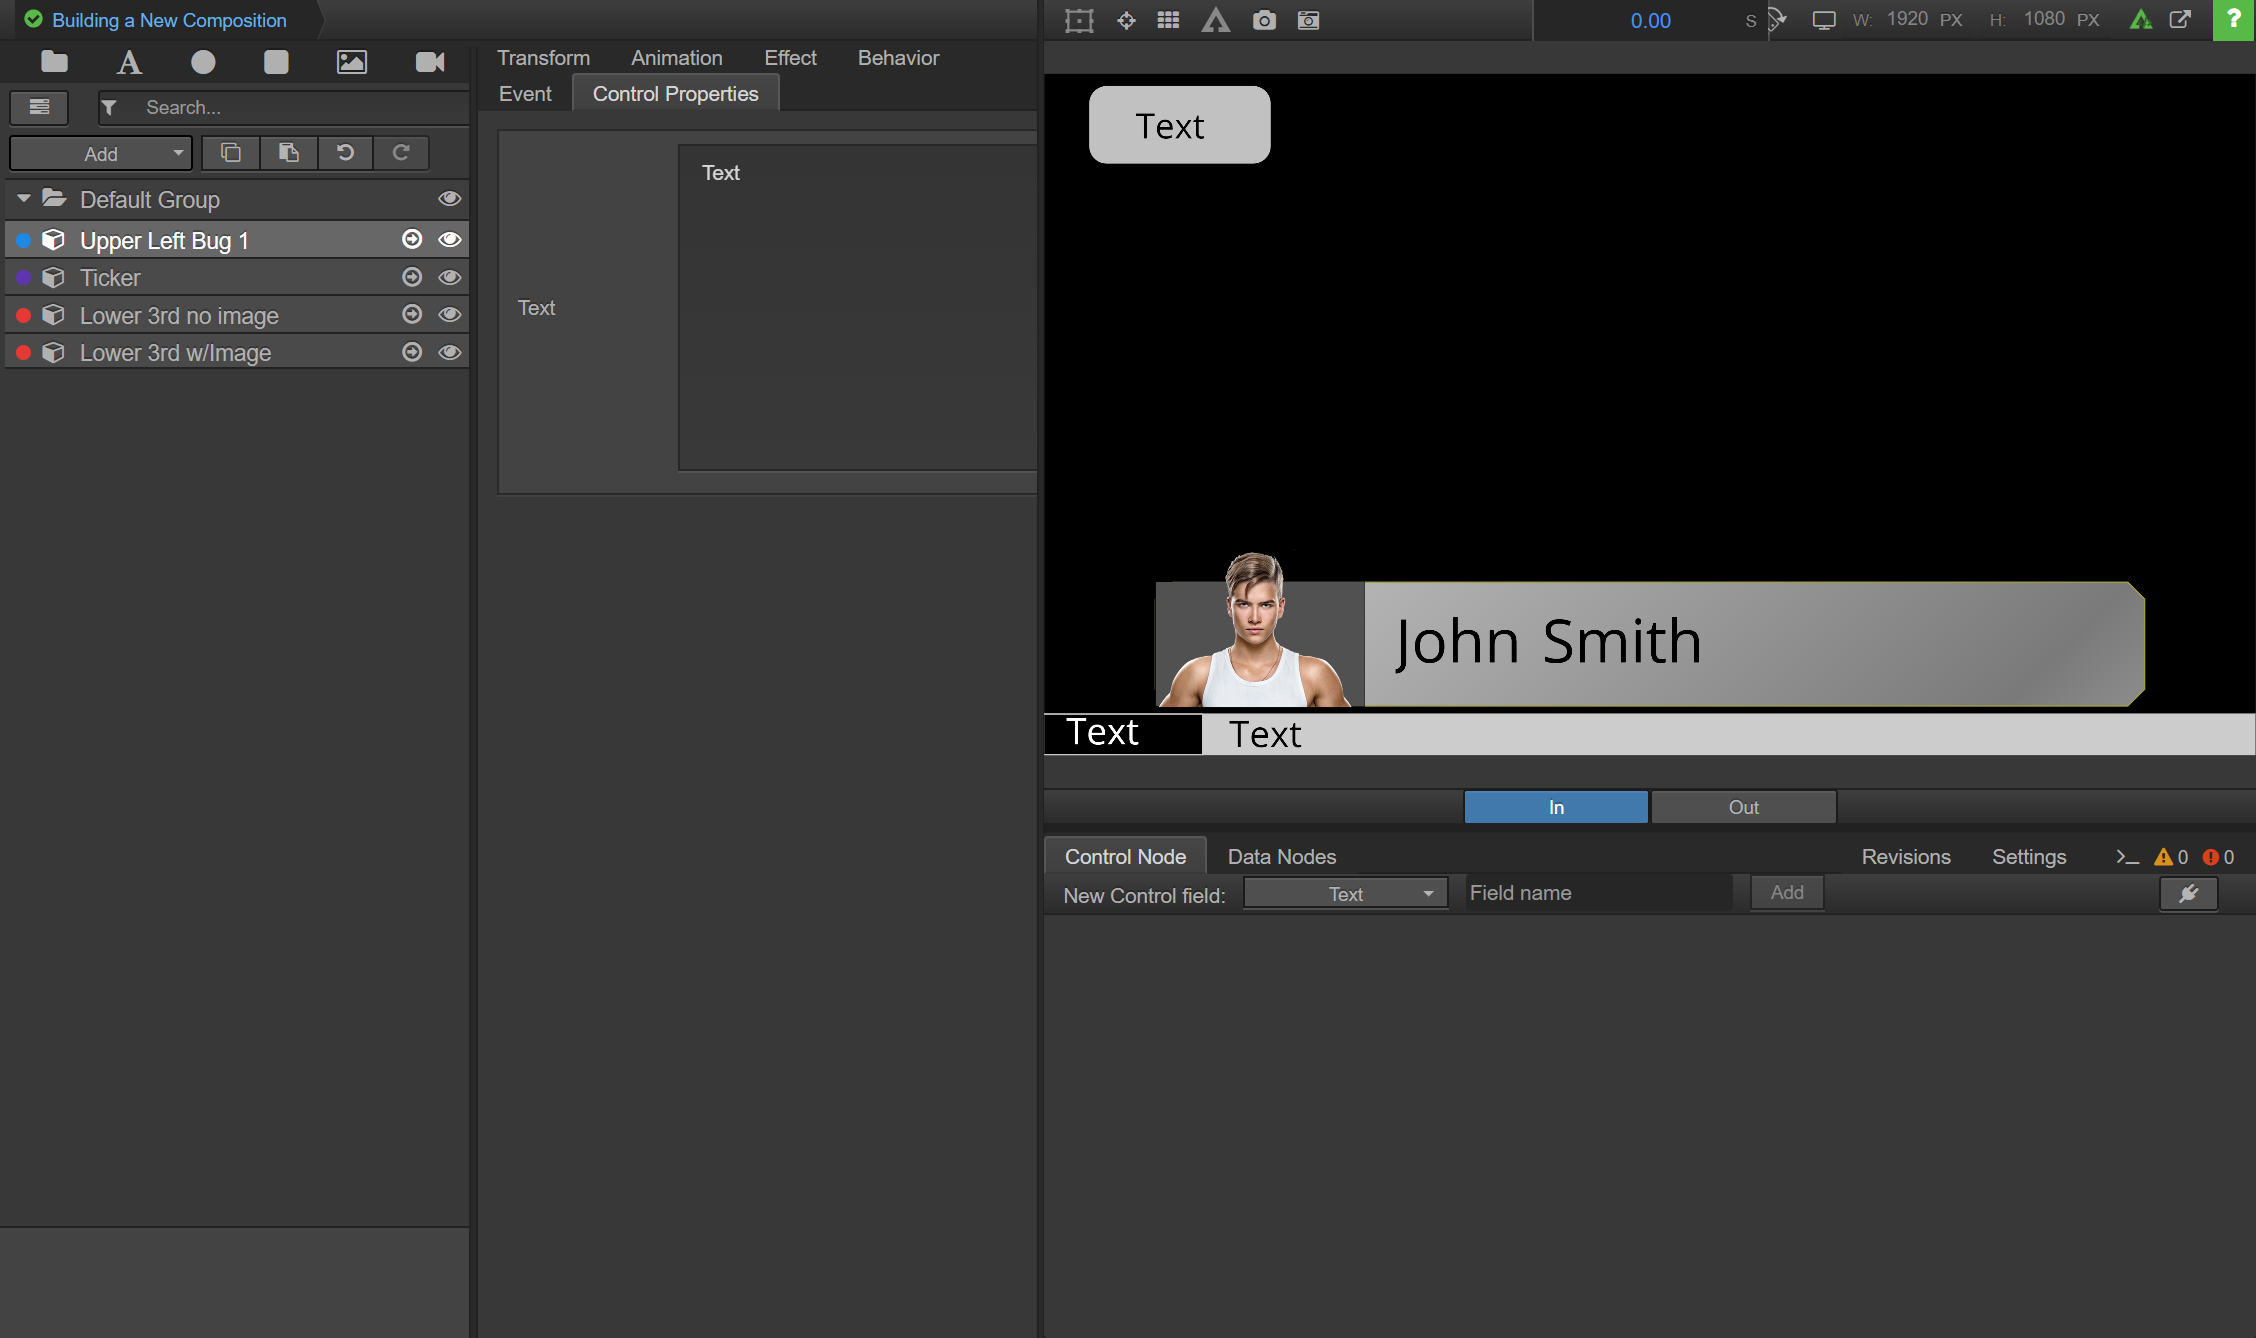Open the green help question mark
2256x1338 pixels.
pos(2233,20)
